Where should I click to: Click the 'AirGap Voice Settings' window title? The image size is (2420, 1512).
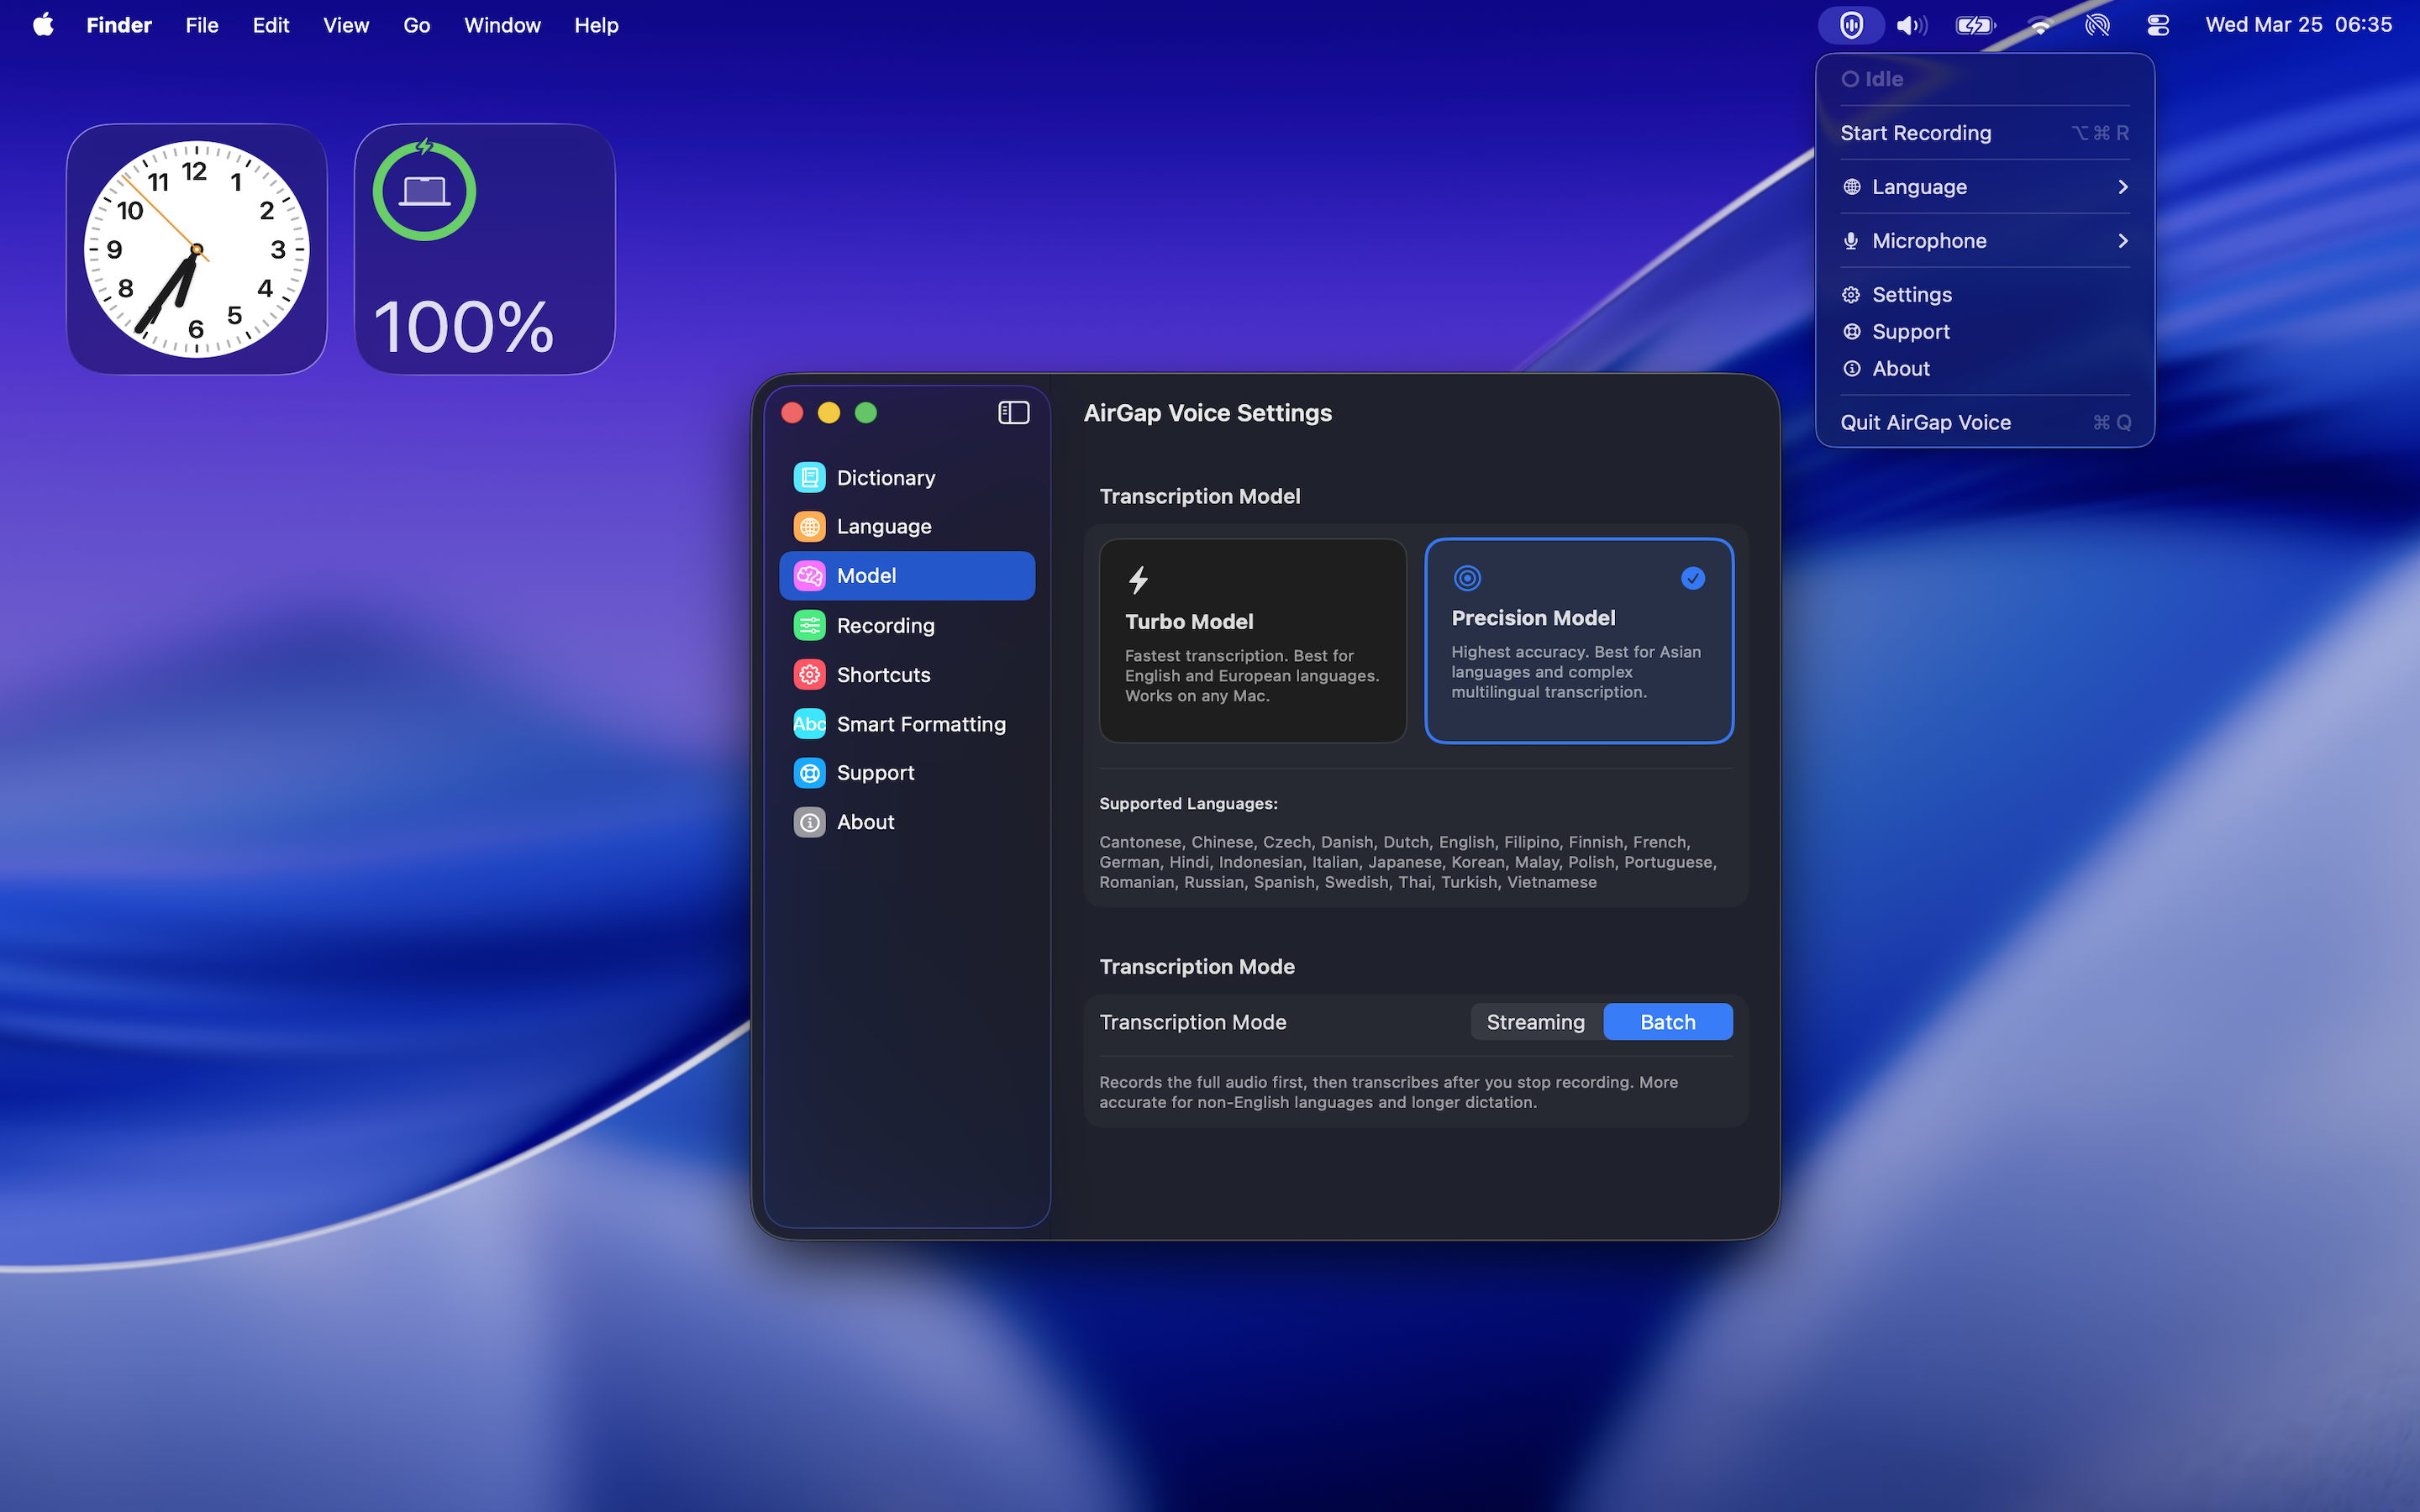click(1207, 413)
